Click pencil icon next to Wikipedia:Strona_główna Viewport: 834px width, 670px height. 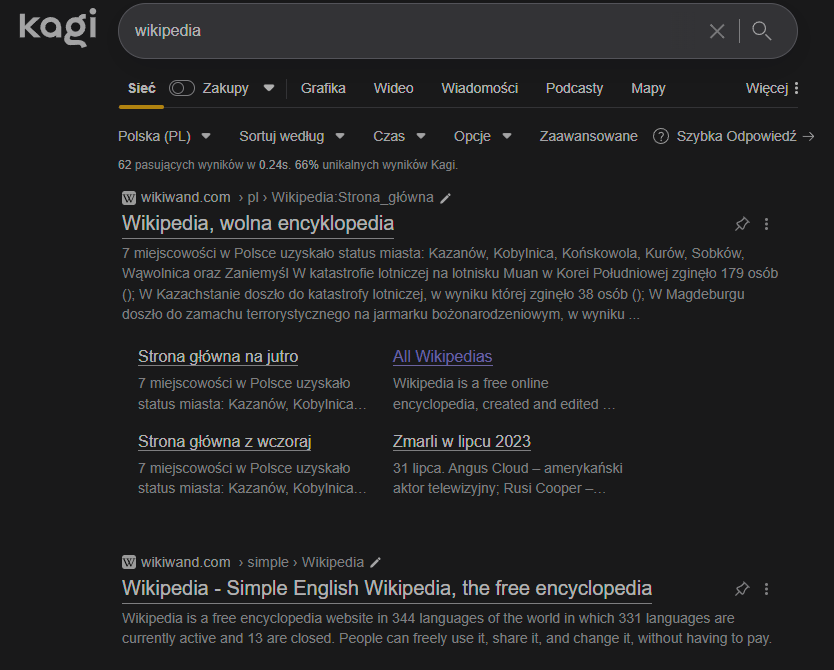pos(446,198)
